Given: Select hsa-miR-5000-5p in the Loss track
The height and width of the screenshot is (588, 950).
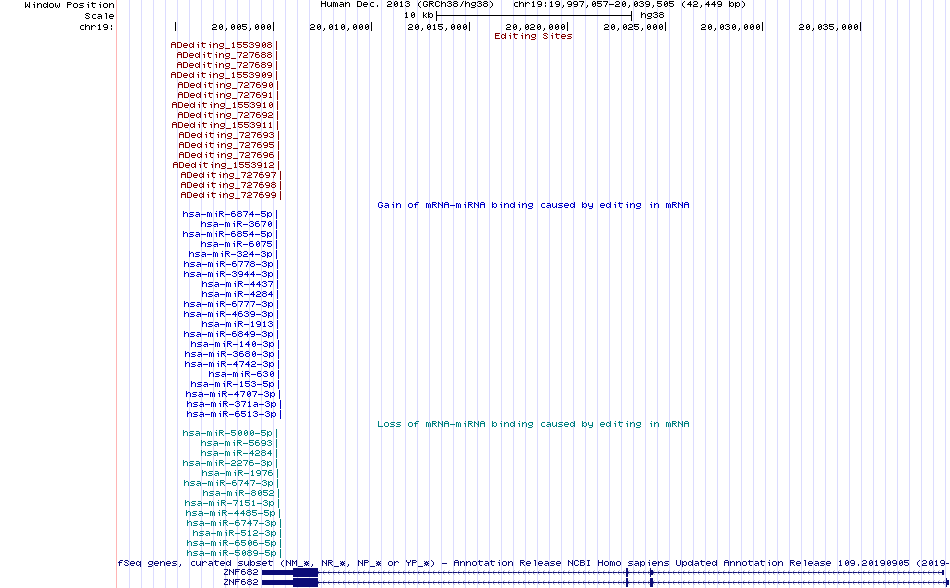Looking at the screenshot, I should coord(227,433).
